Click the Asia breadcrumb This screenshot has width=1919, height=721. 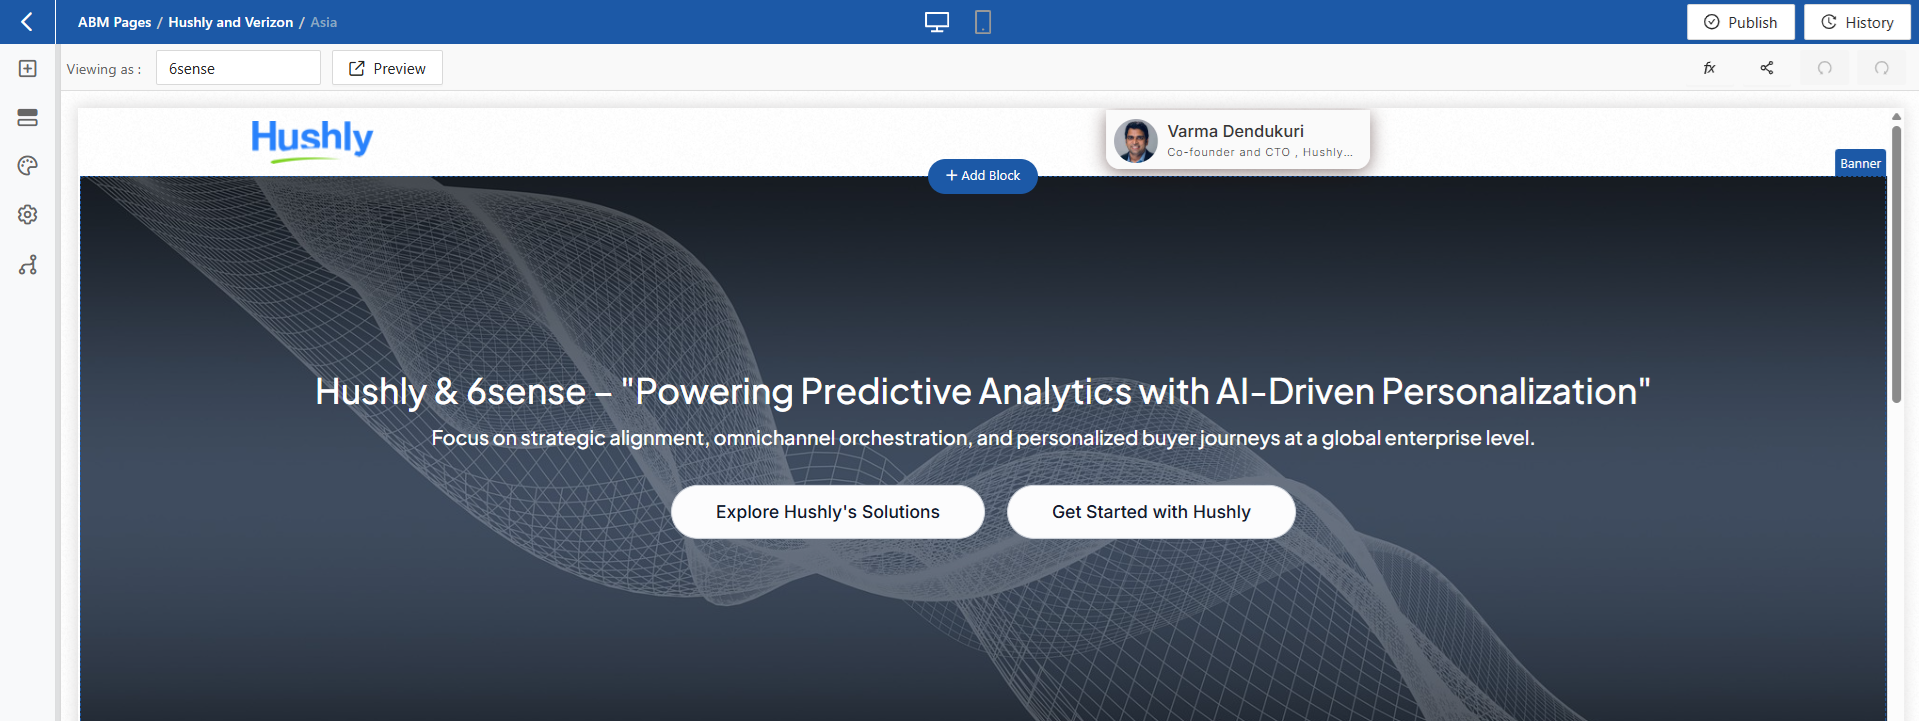click(x=324, y=22)
